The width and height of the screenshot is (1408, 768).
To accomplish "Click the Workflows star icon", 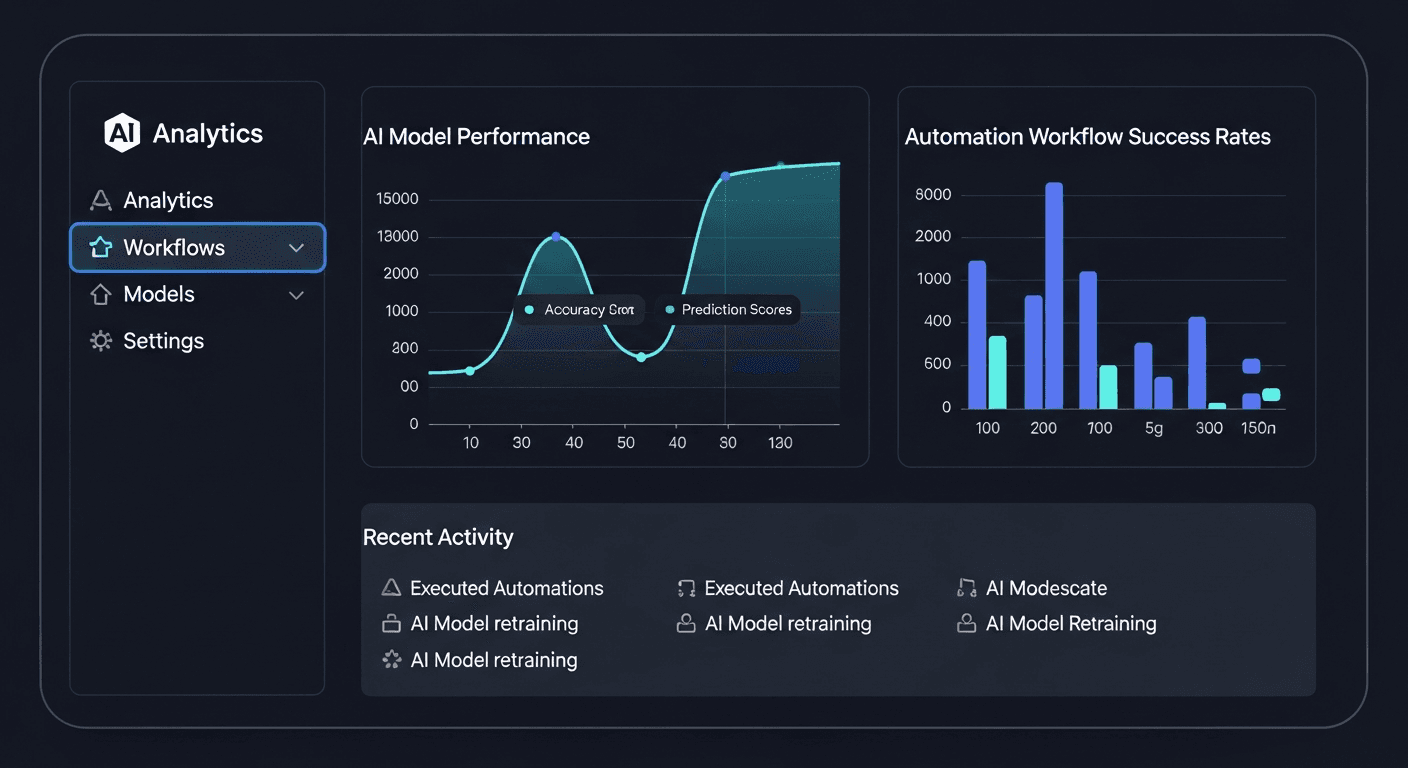I will (x=100, y=247).
